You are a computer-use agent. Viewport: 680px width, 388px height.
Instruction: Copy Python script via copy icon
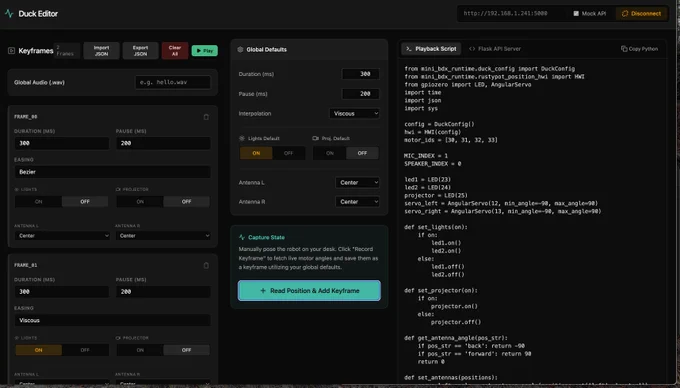624,49
